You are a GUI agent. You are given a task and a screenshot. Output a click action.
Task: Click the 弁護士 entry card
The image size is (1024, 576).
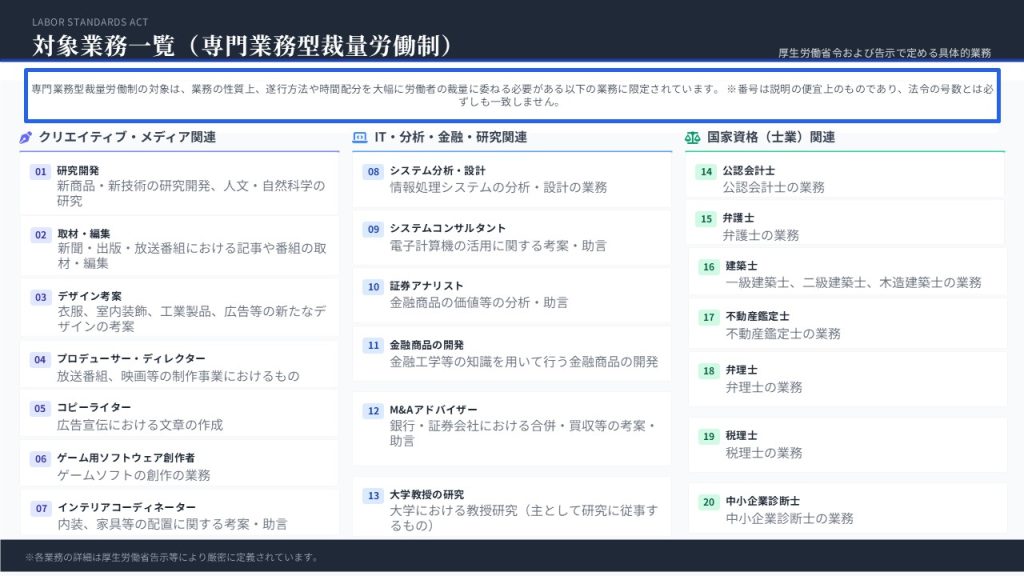pos(846,227)
